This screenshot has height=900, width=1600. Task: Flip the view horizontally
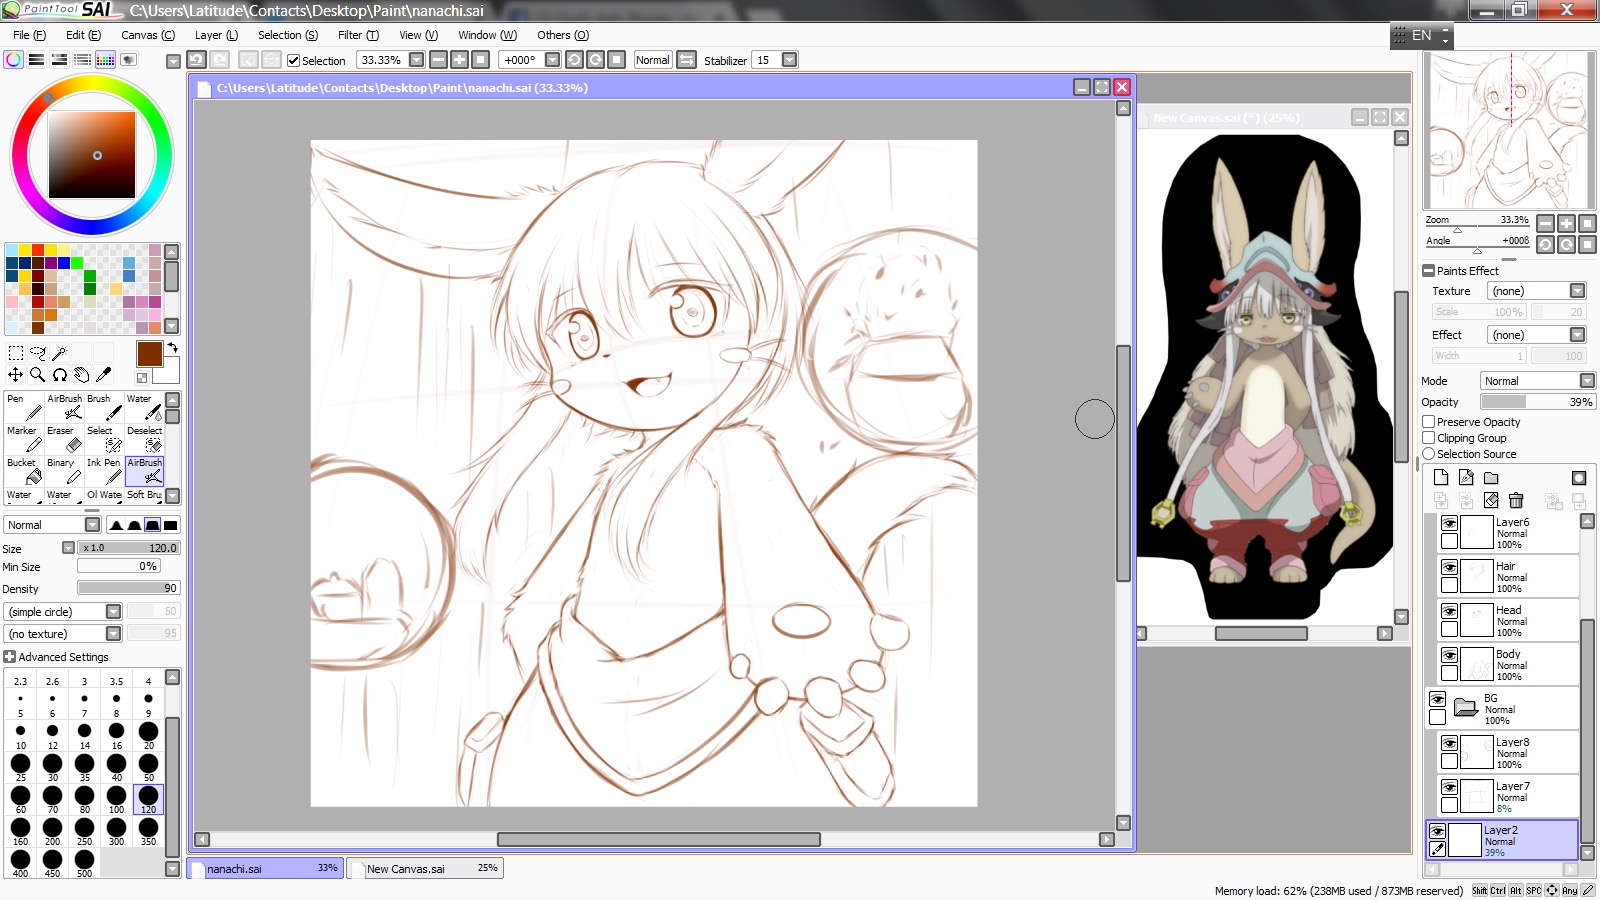[687, 60]
